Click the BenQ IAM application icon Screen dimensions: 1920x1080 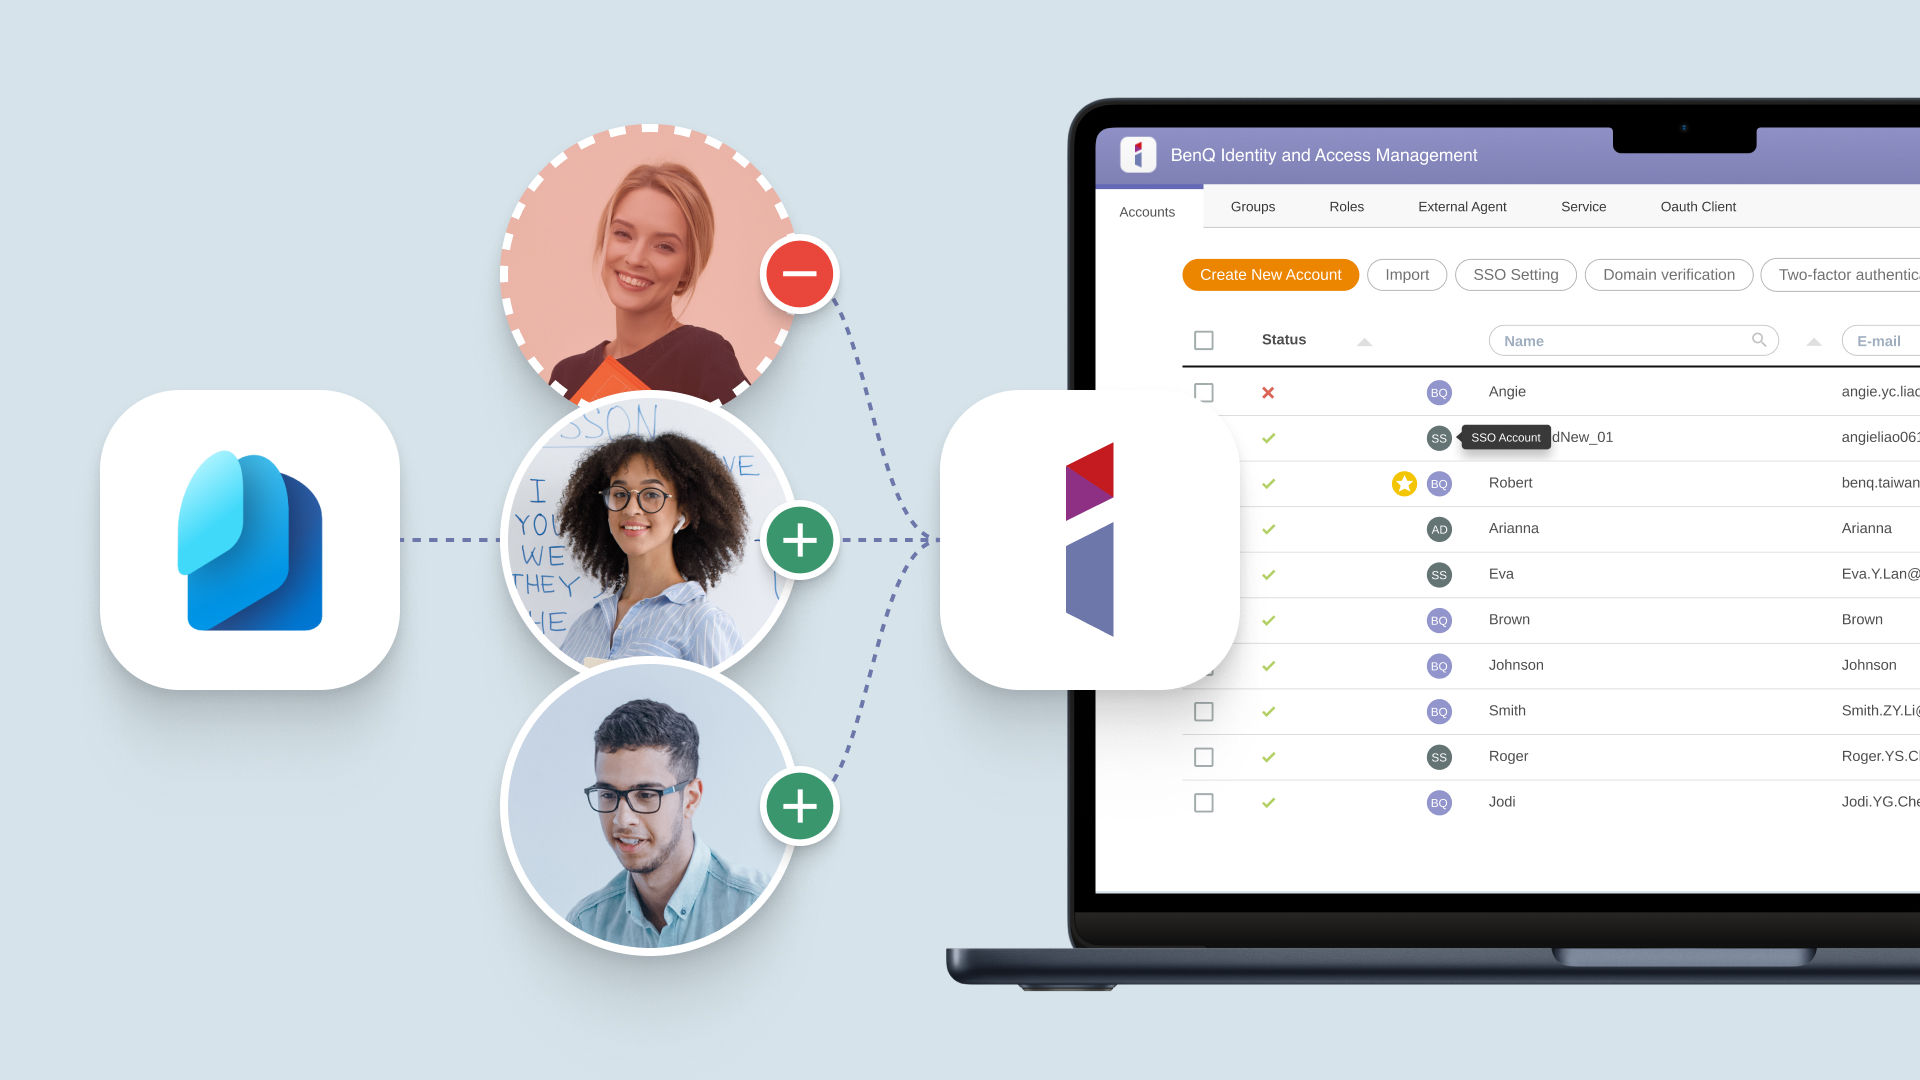1137,156
